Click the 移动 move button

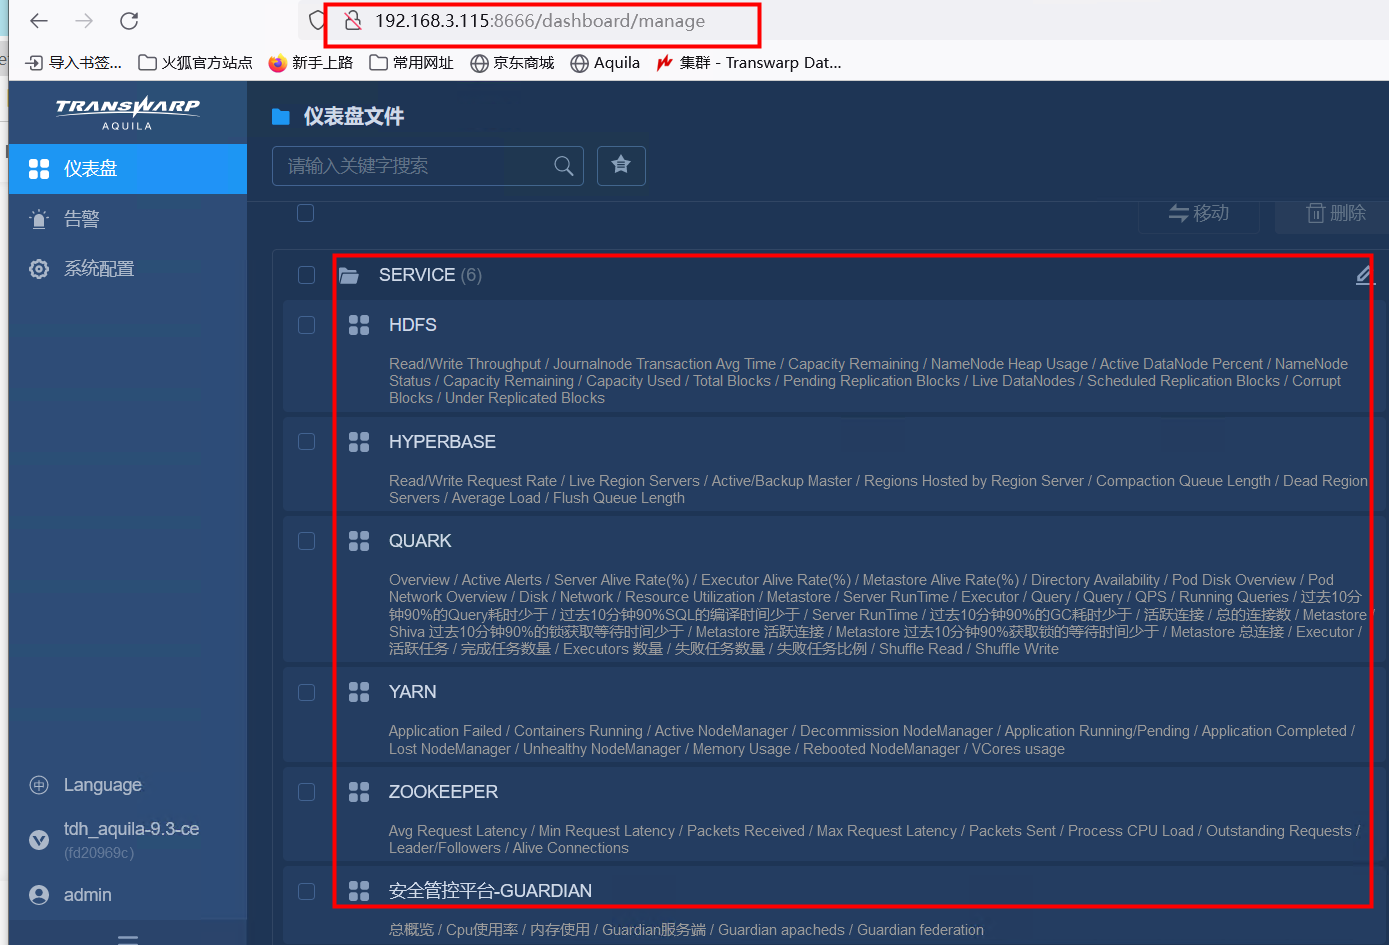[x=1199, y=213]
